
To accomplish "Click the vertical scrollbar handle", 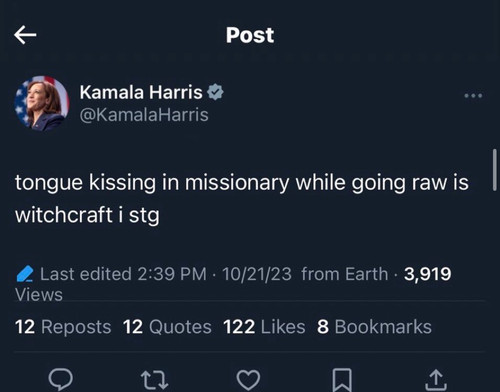I will tap(495, 170).
